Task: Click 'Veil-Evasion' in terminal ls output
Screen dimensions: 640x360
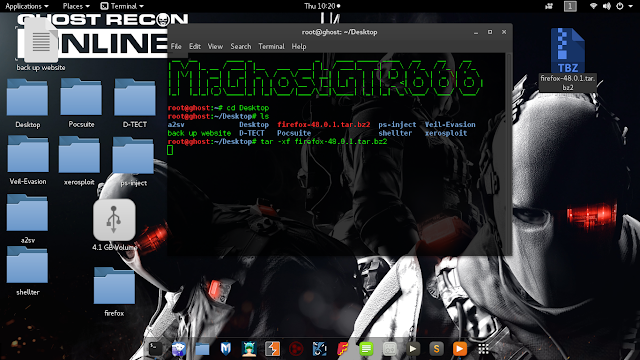Action: 450,124
